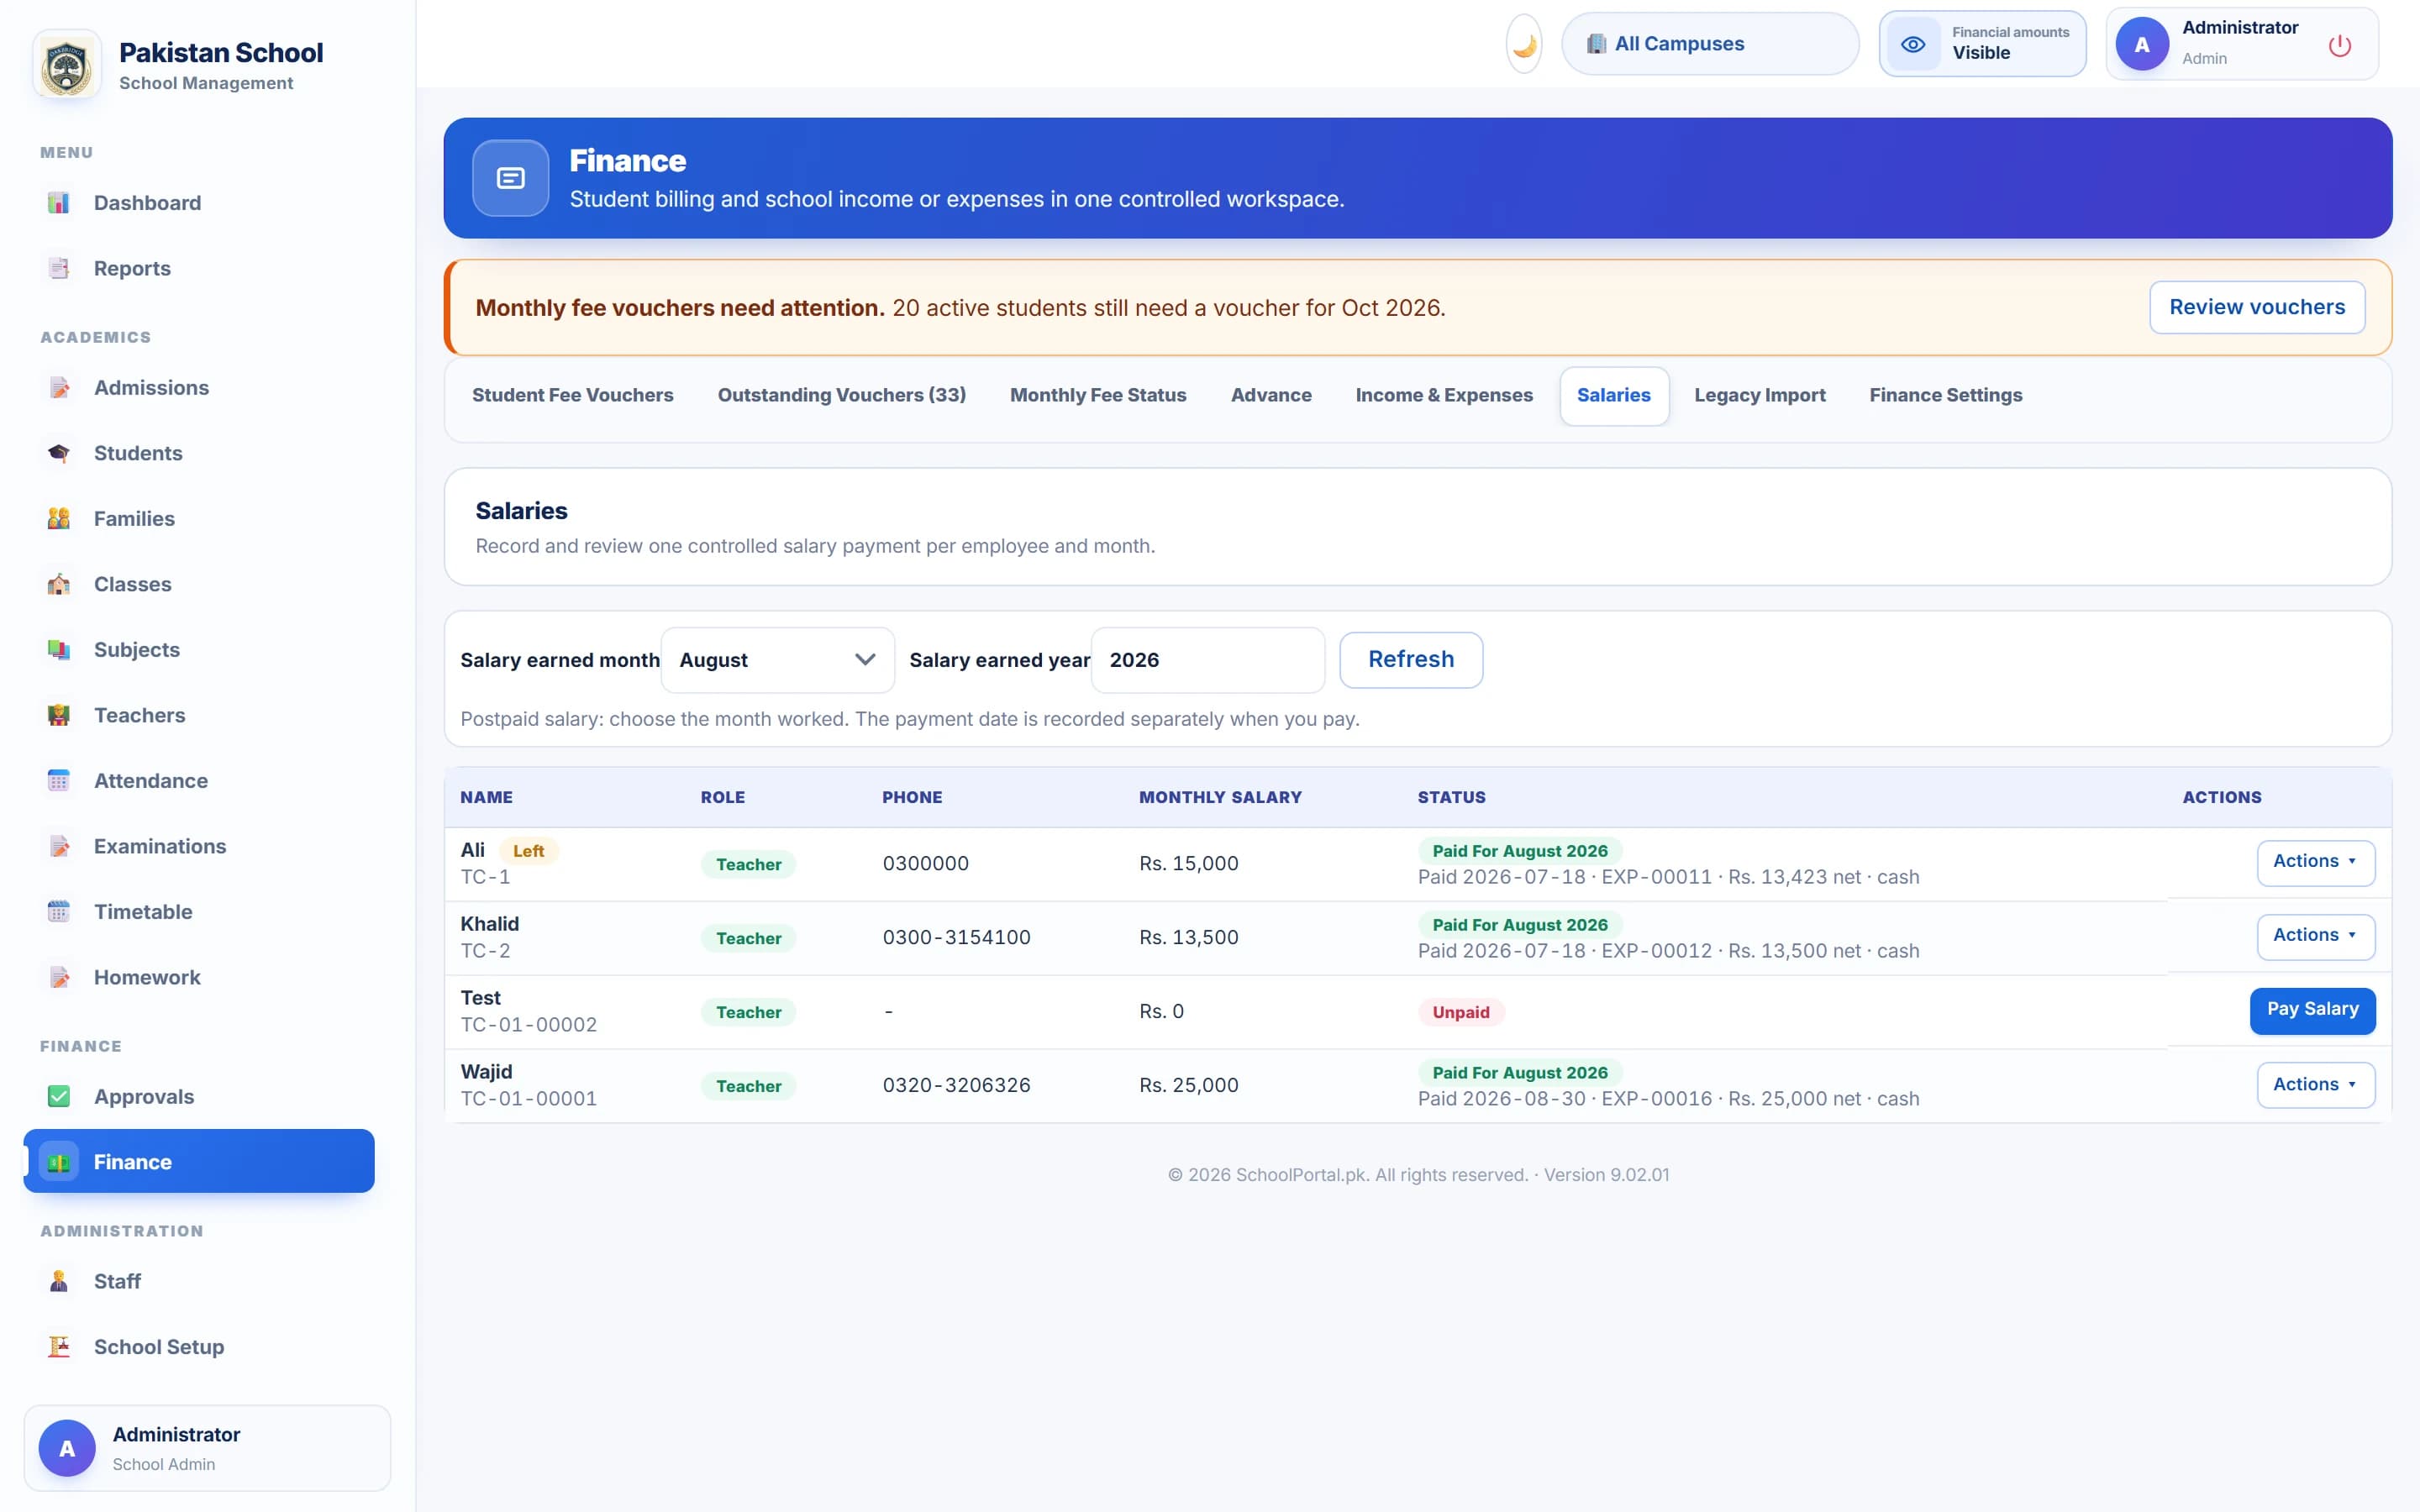Click Pay Salary for Test
This screenshot has height=1512, width=2420.
tap(2312, 1010)
